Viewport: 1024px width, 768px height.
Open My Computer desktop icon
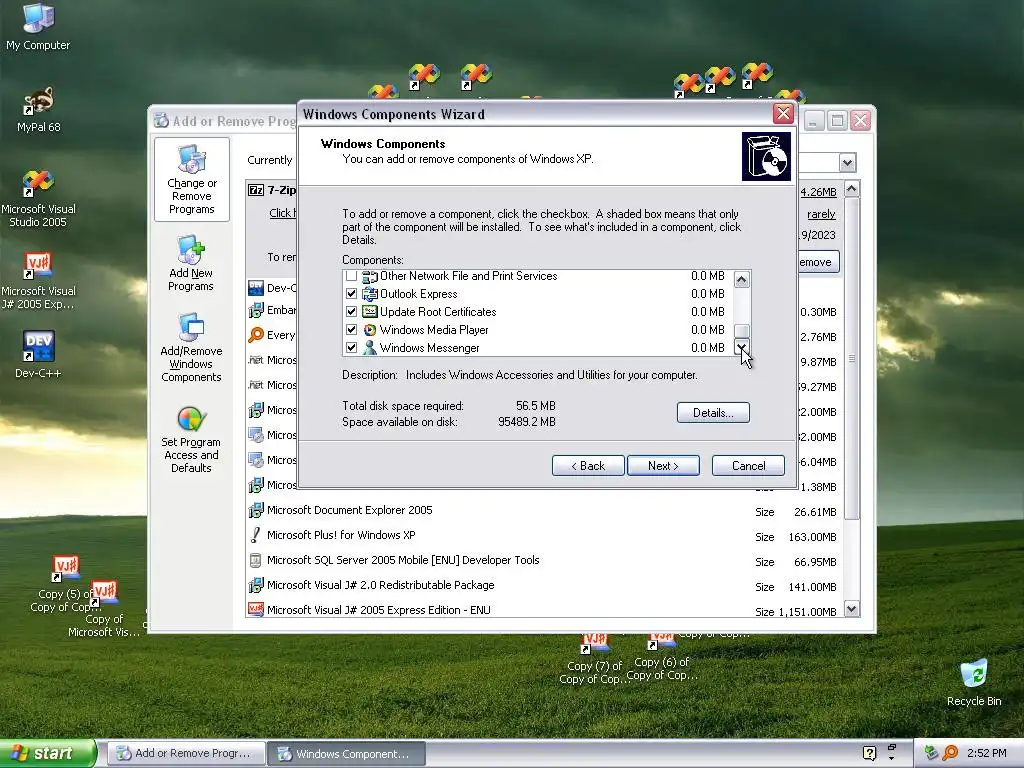(38, 26)
